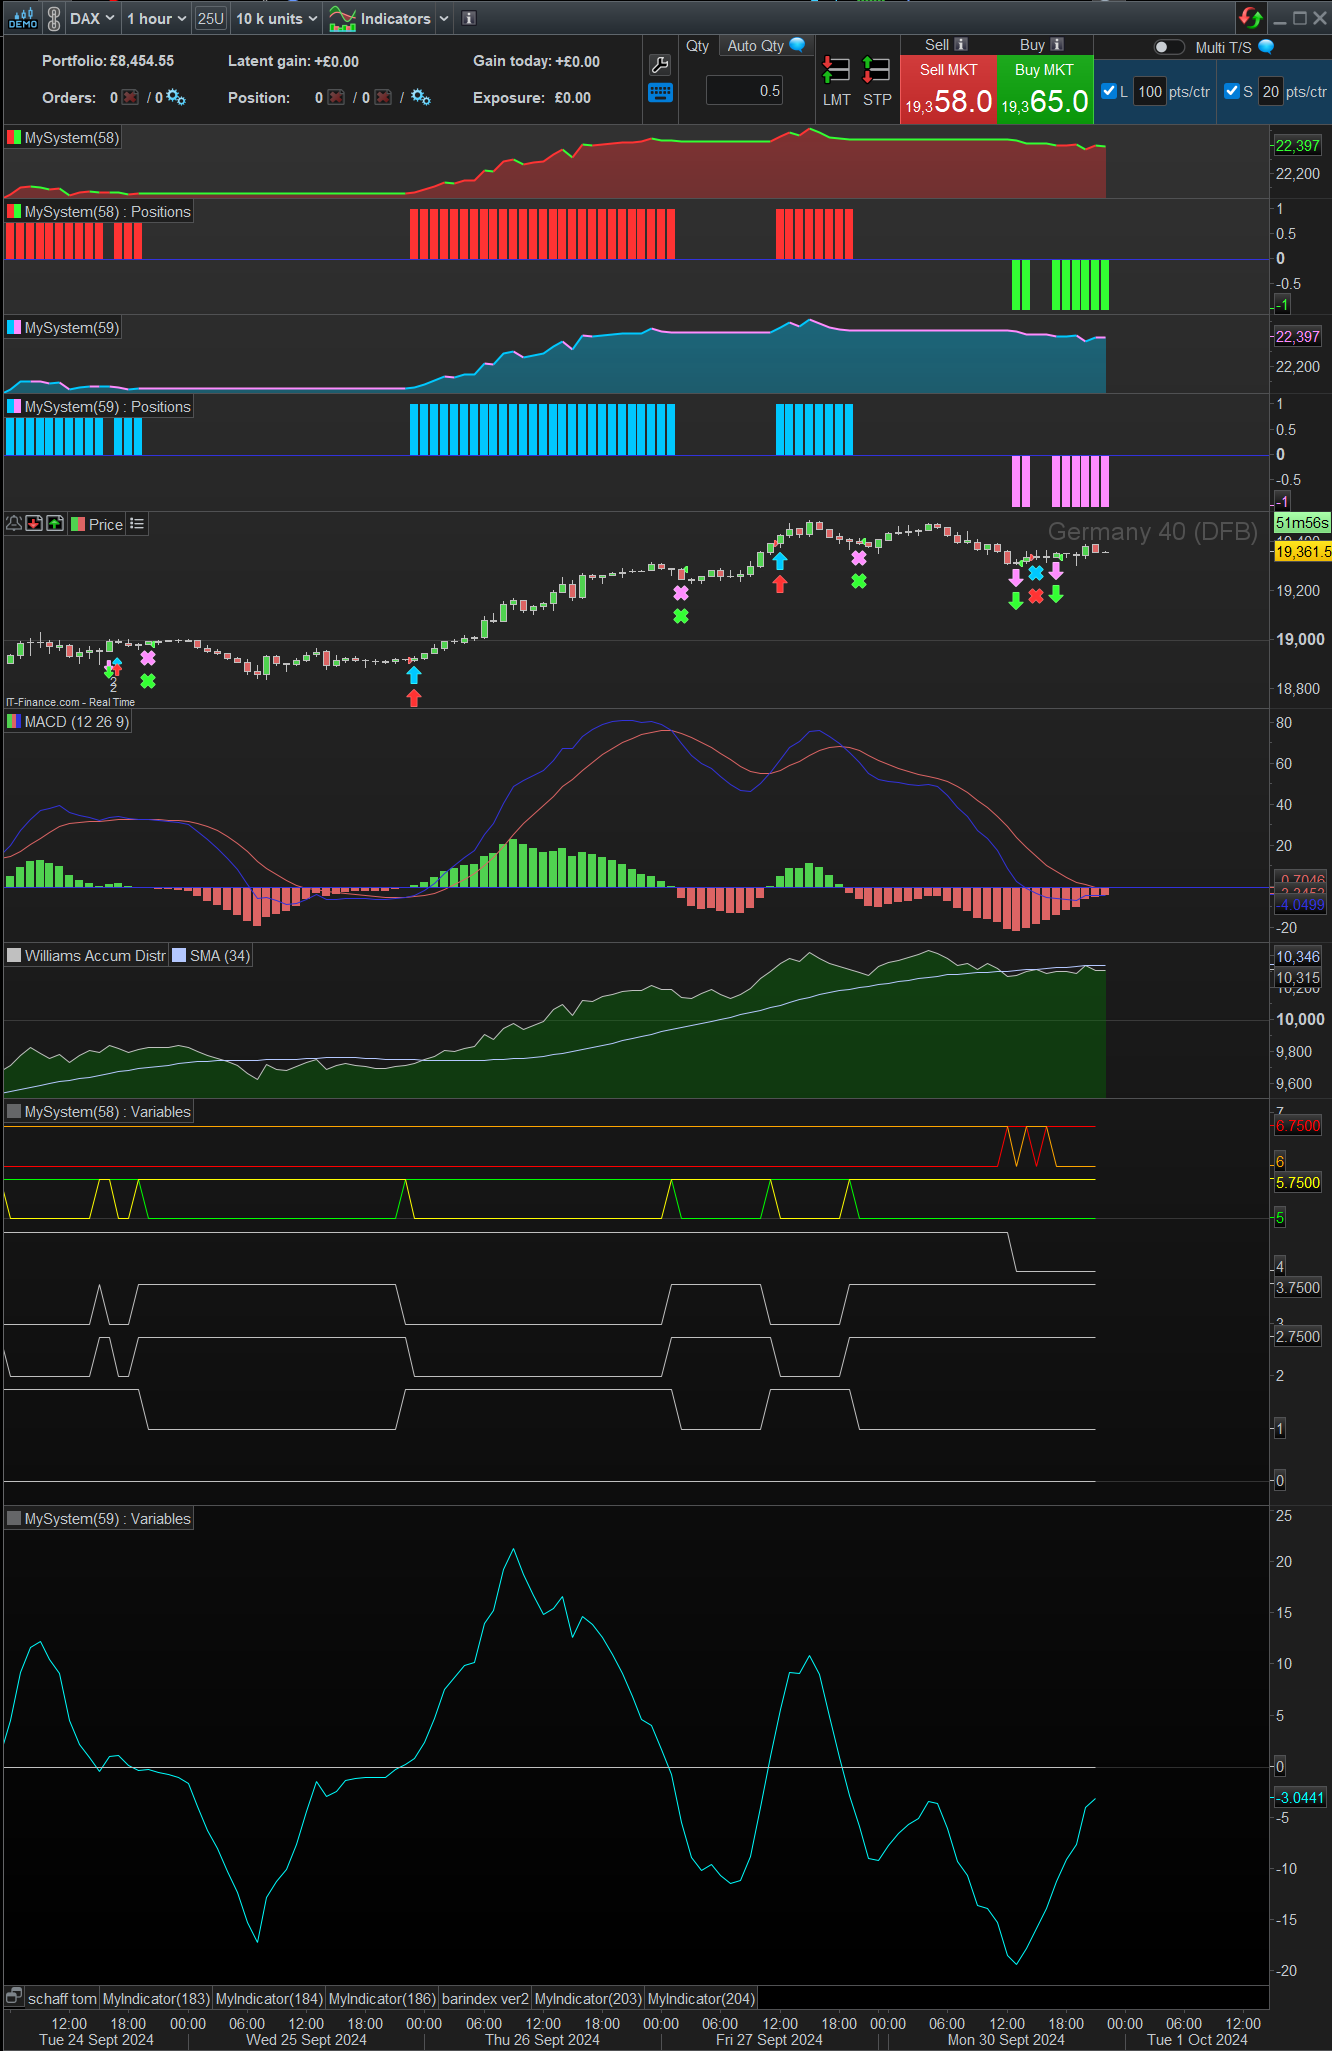Viewport: 1332px width, 2051px height.
Task: Click the Auto Qty help bubble
Action: [x=797, y=45]
